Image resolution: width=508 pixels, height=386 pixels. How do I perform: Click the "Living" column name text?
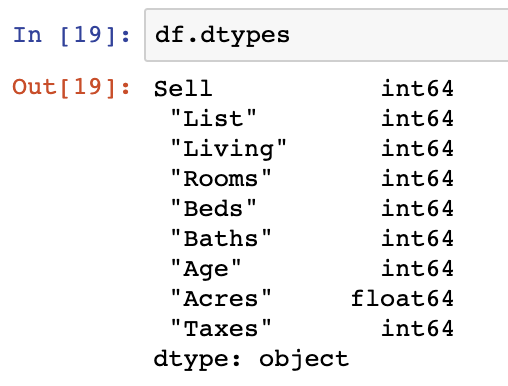click(228, 149)
